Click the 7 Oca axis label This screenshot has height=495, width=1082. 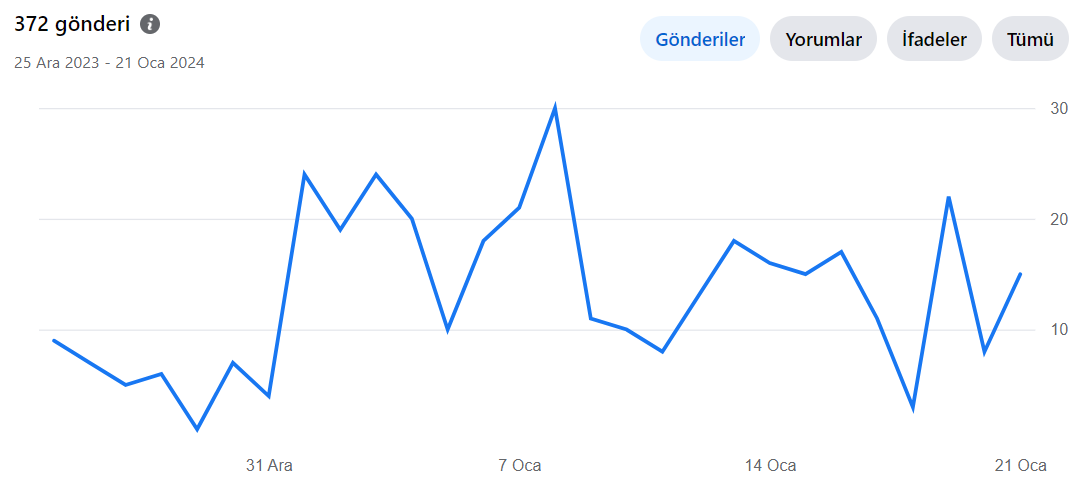point(520,465)
